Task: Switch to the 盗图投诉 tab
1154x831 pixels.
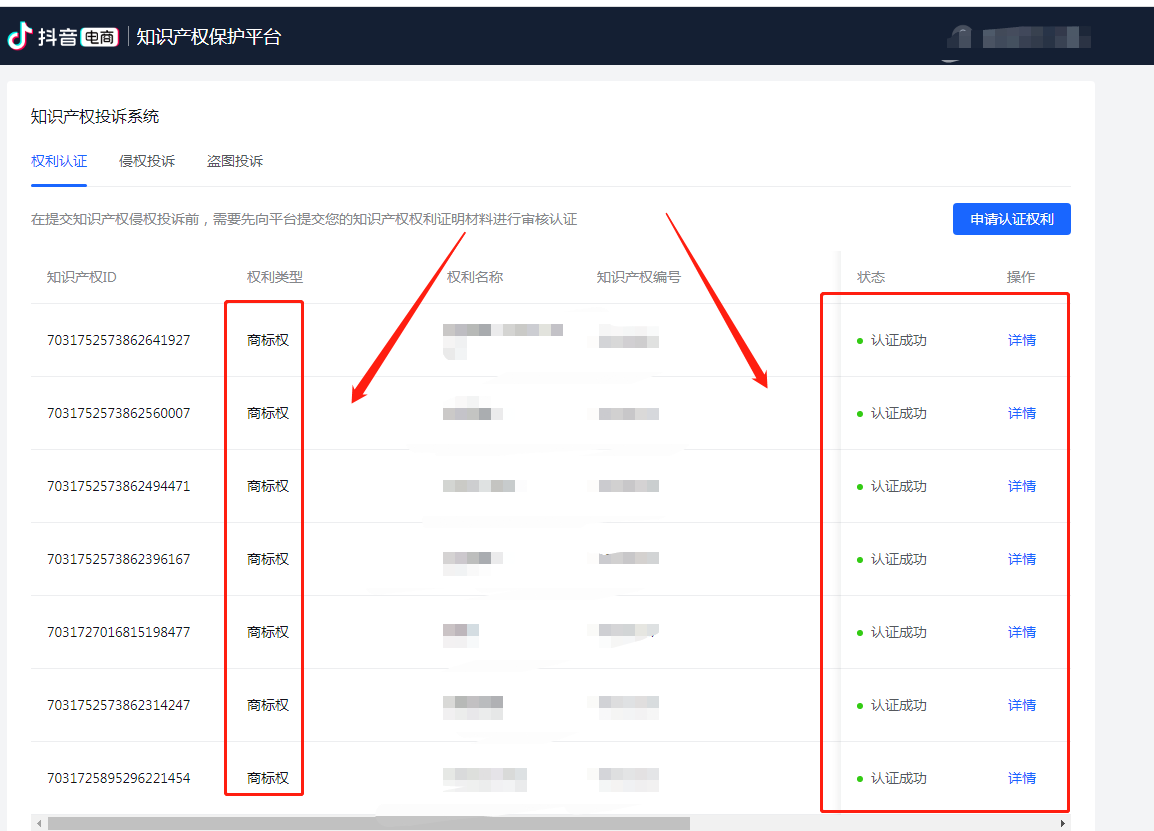Action: click(x=234, y=161)
